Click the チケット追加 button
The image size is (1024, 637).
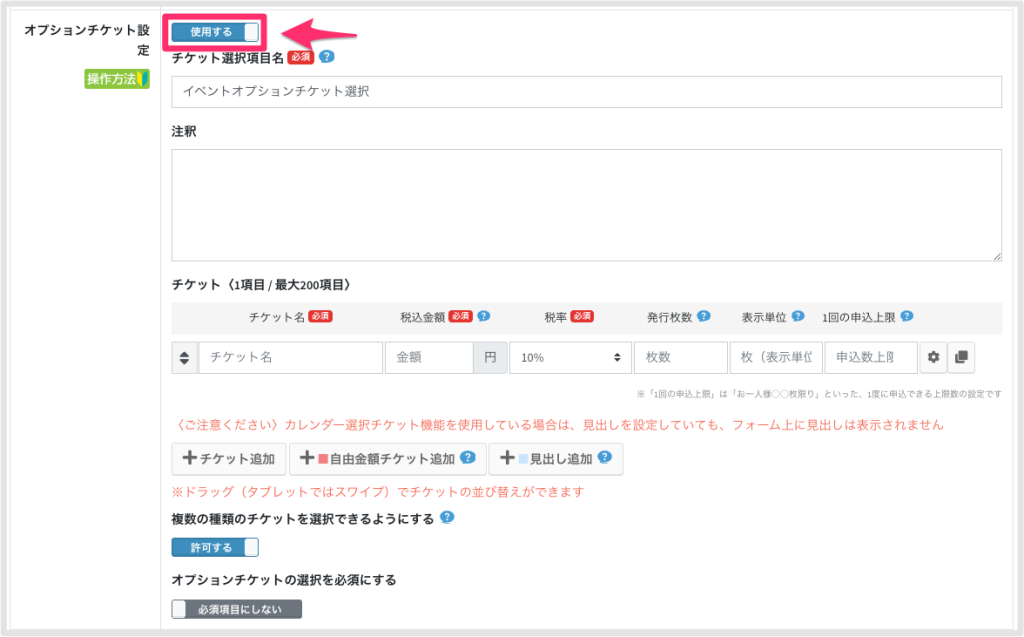coord(229,459)
